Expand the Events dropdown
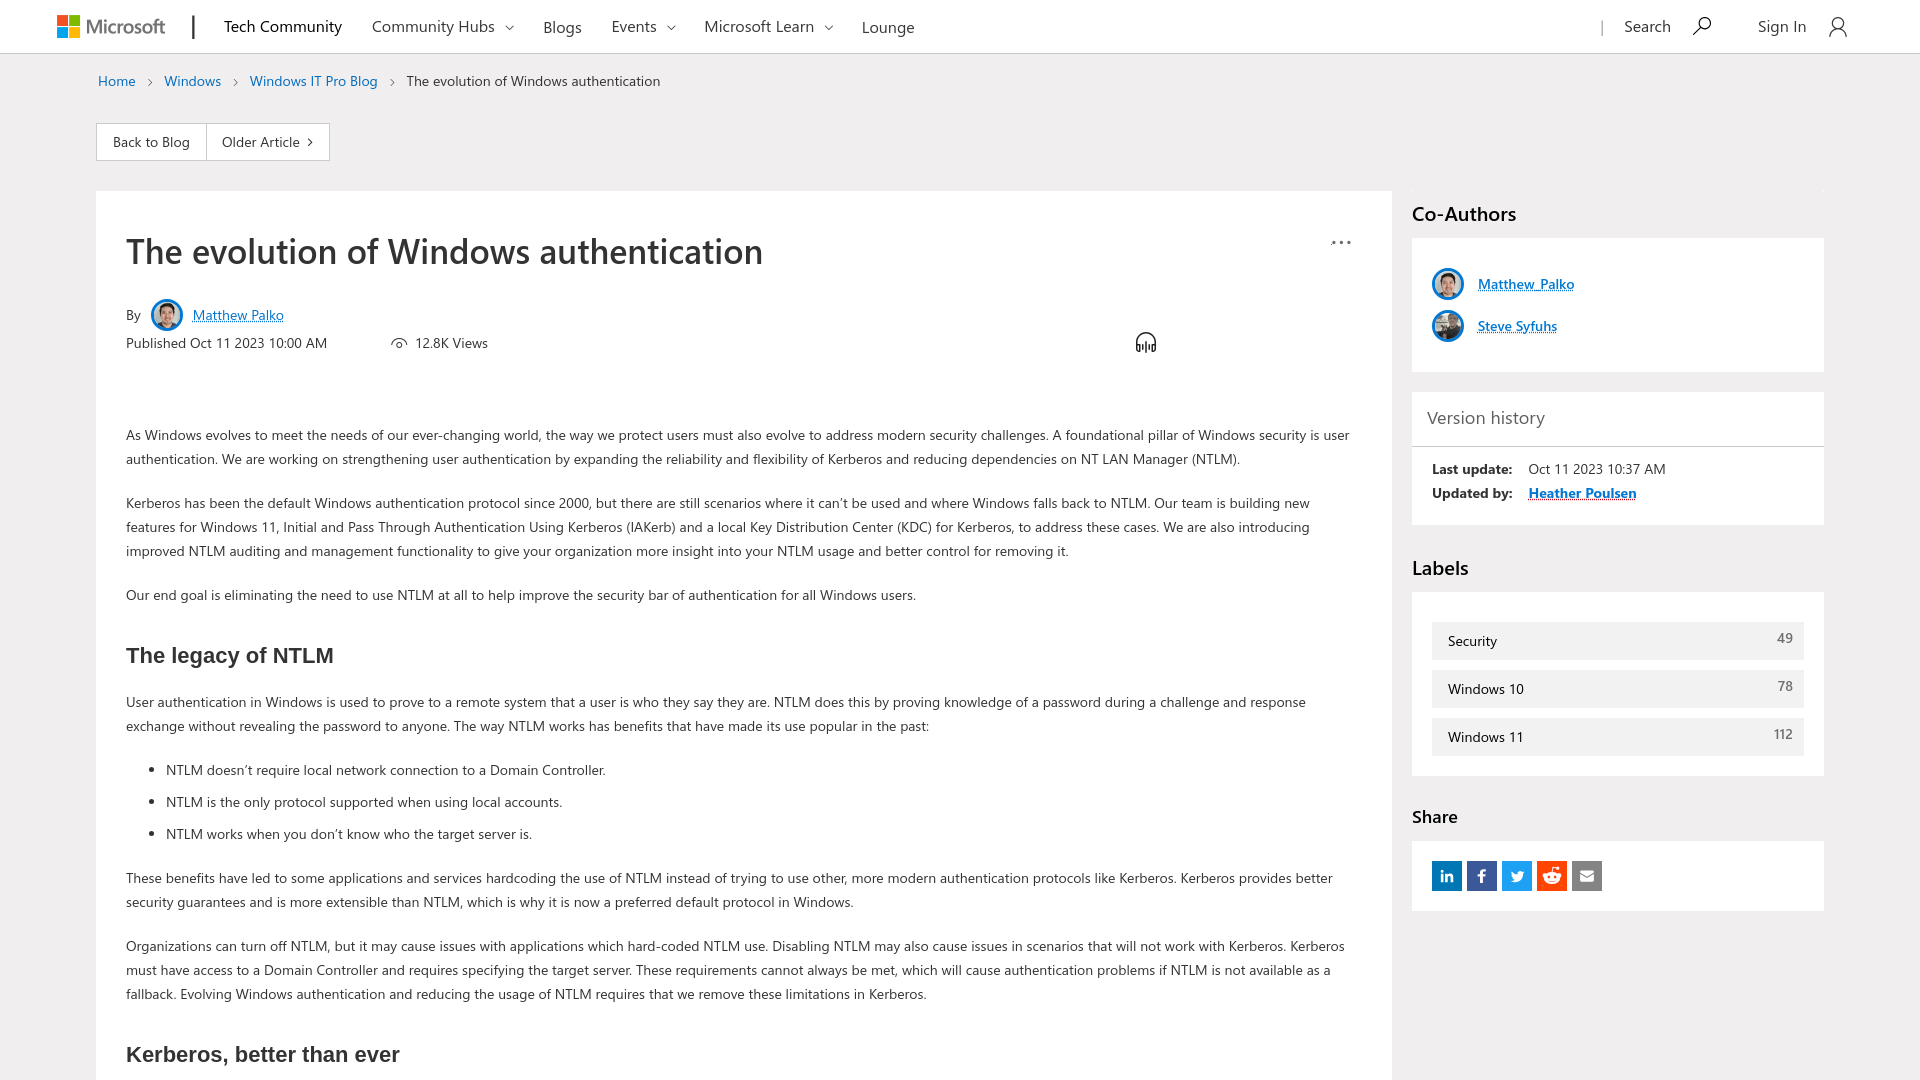This screenshot has width=1920, height=1080. tap(643, 27)
